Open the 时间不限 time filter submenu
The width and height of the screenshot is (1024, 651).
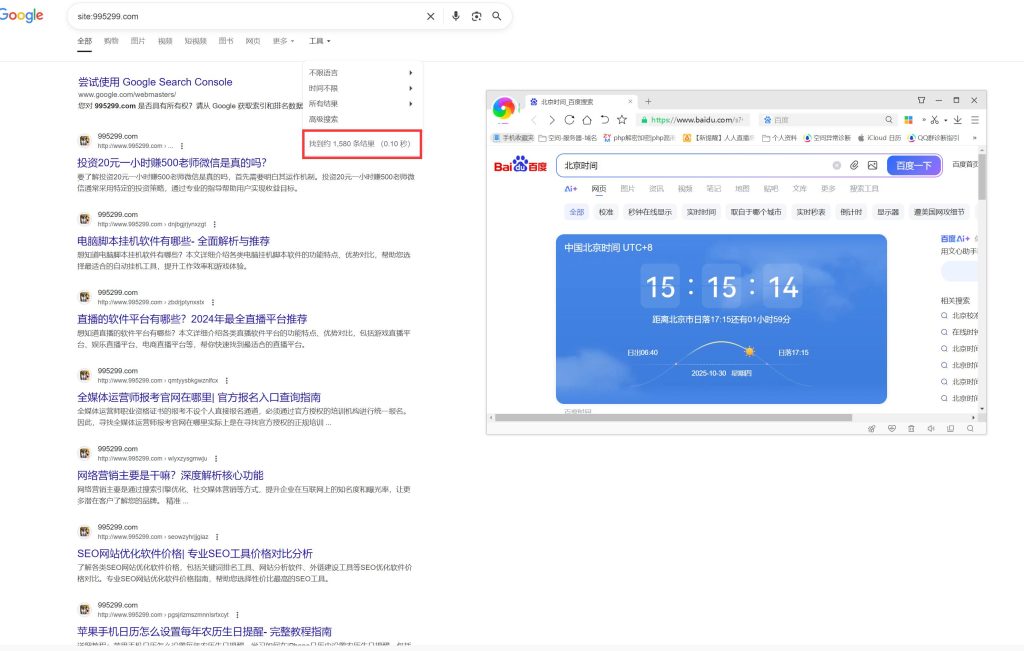tap(361, 88)
